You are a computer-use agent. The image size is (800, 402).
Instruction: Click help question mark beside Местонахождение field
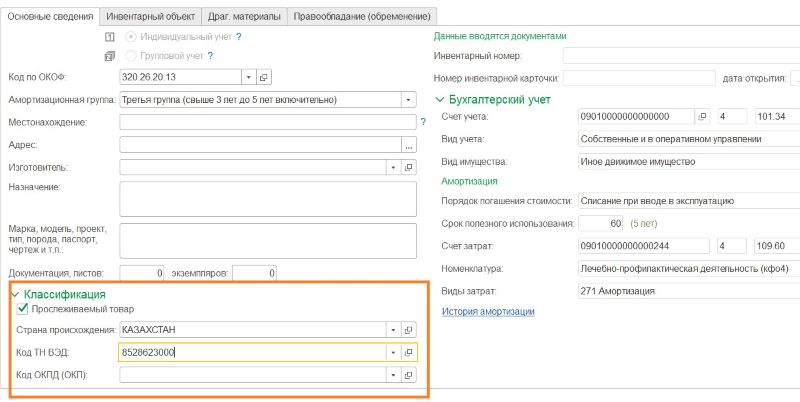(x=424, y=122)
